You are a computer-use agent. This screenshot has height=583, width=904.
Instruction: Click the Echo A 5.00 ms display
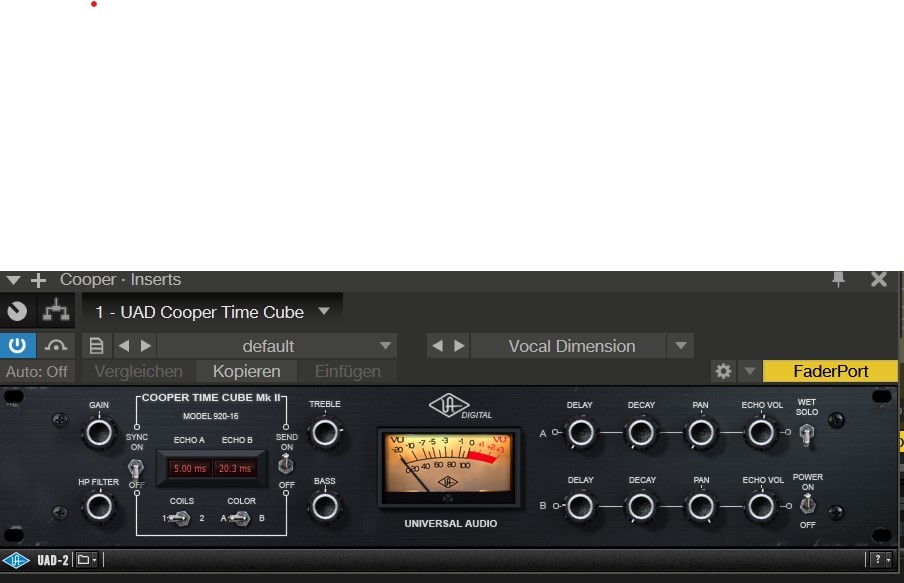pyautogui.click(x=190, y=468)
